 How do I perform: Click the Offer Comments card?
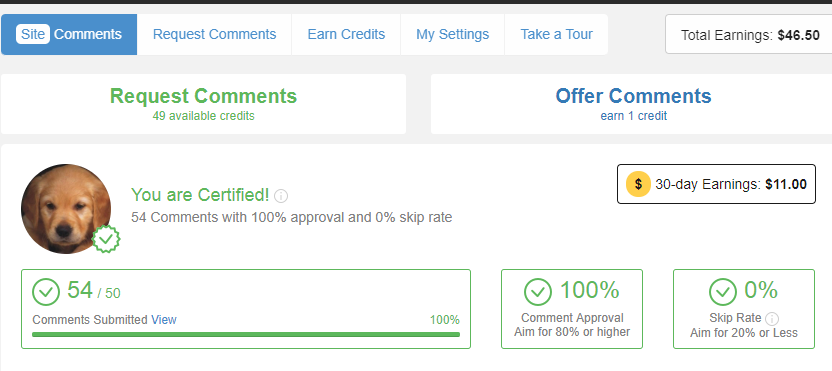(631, 104)
